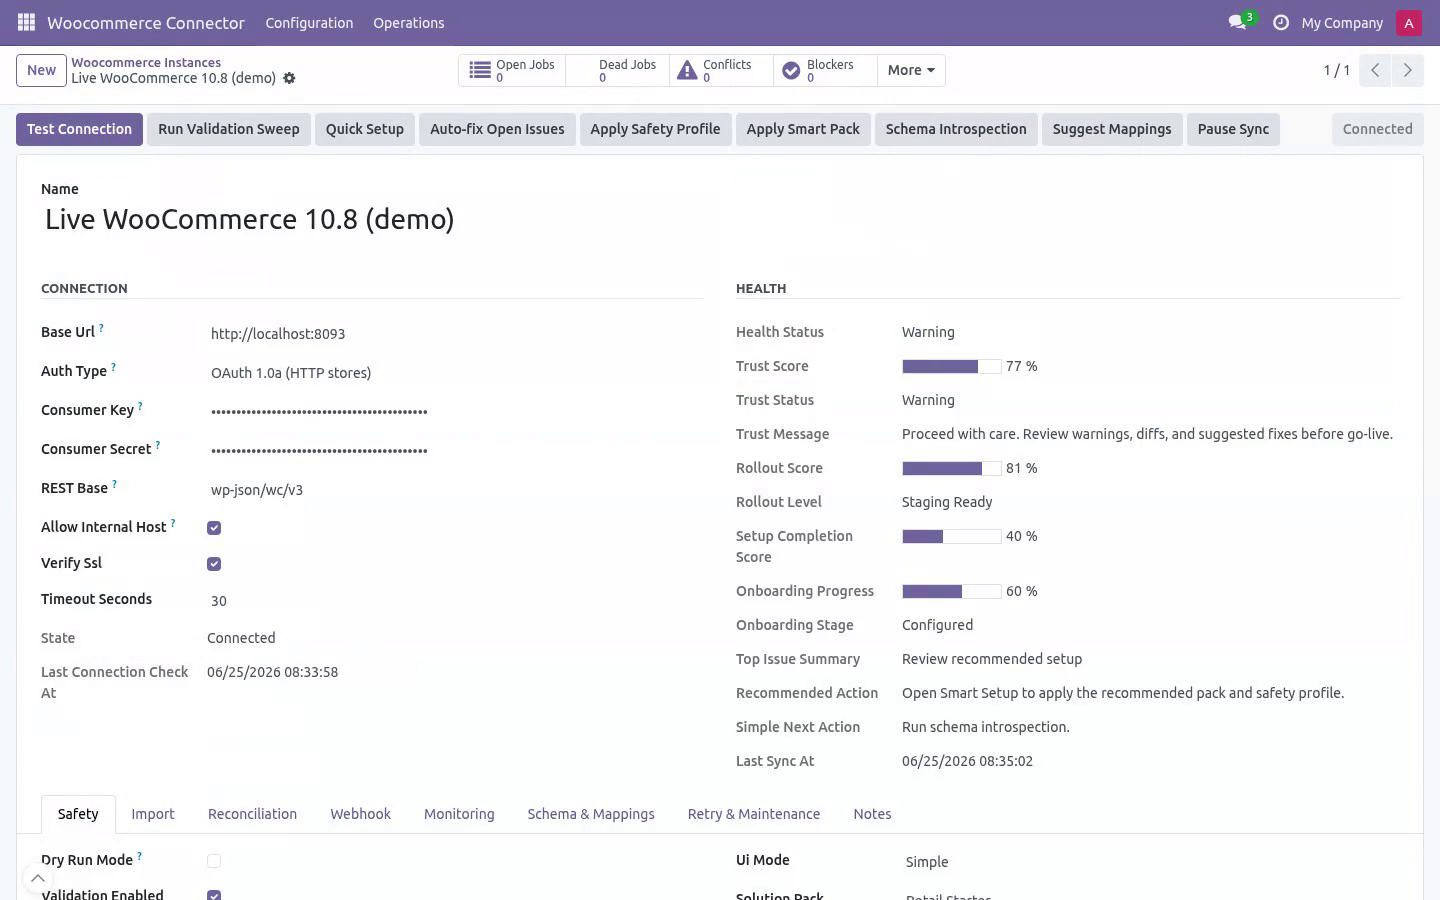This screenshot has height=900, width=1440.
Task: Click the Base Url input field
Action: (455, 334)
